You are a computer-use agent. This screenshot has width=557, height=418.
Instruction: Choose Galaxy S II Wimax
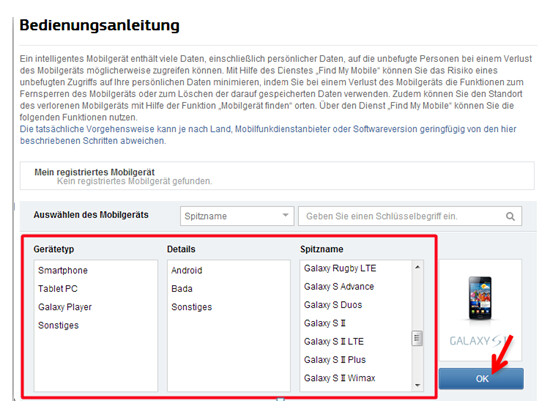pyautogui.click(x=339, y=378)
